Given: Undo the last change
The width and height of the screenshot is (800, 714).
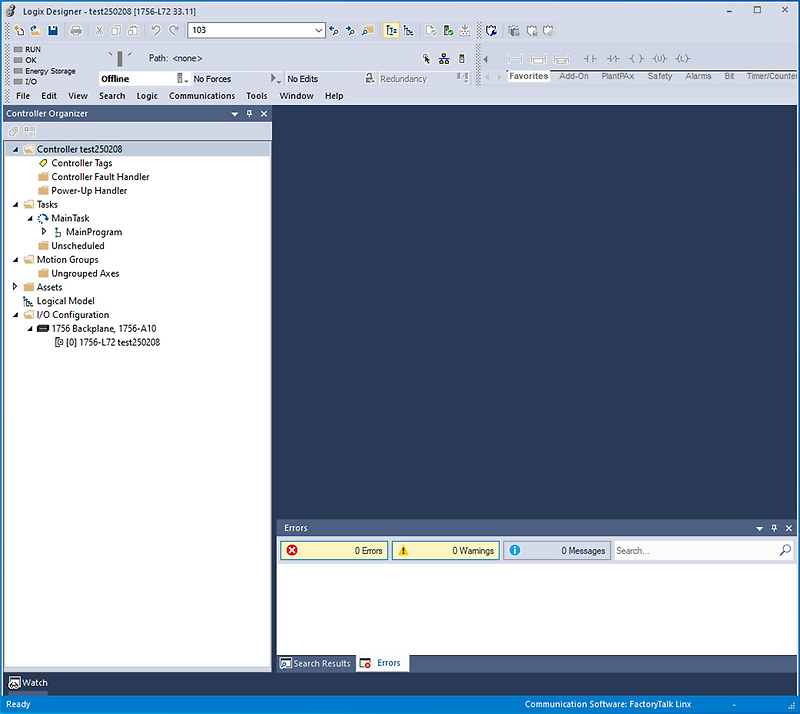Looking at the screenshot, I should point(154,31).
